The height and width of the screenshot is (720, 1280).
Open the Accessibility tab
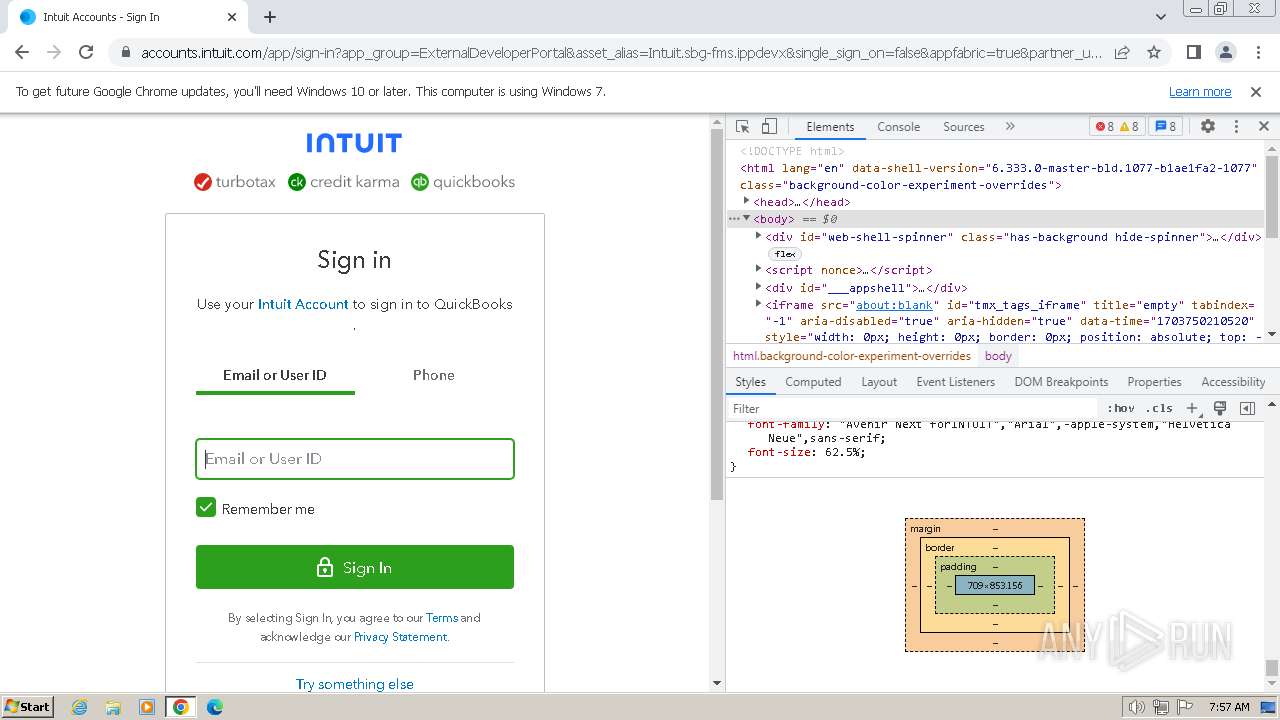click(1233, 382)
